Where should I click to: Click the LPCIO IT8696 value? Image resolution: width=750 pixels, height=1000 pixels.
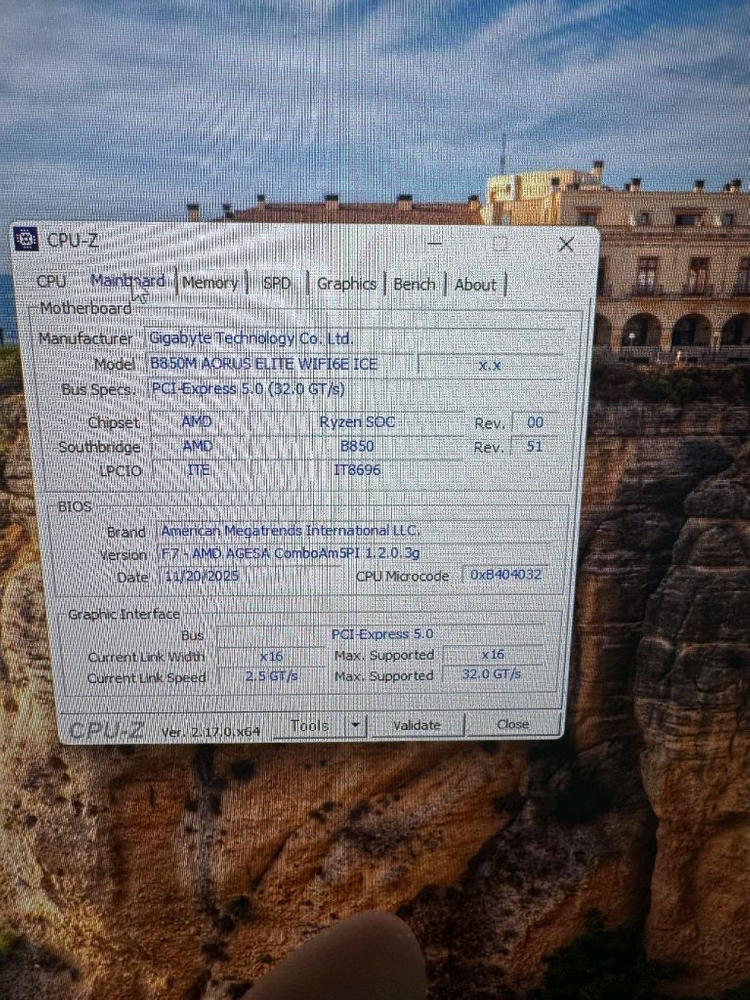tap(357, 470)
